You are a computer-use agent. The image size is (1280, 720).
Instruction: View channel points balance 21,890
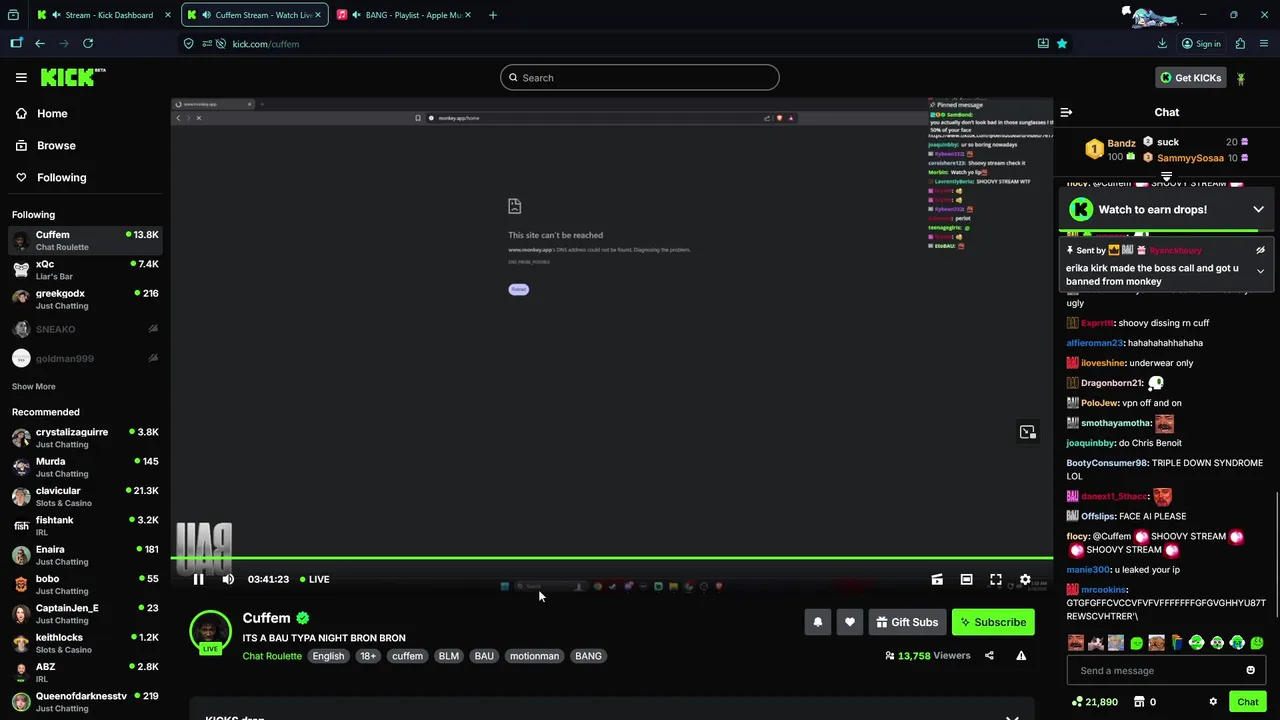coord(1094,702)
